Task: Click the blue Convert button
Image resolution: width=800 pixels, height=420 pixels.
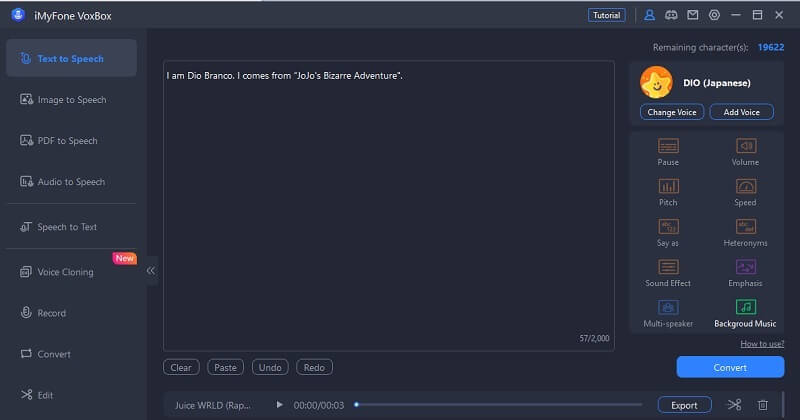Action: tap(730, 367)
